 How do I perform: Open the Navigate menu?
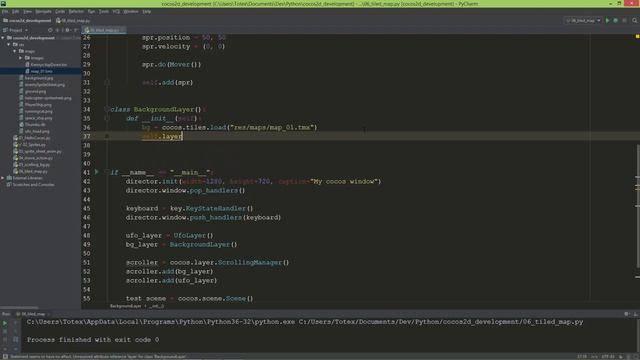coord(43,11)
